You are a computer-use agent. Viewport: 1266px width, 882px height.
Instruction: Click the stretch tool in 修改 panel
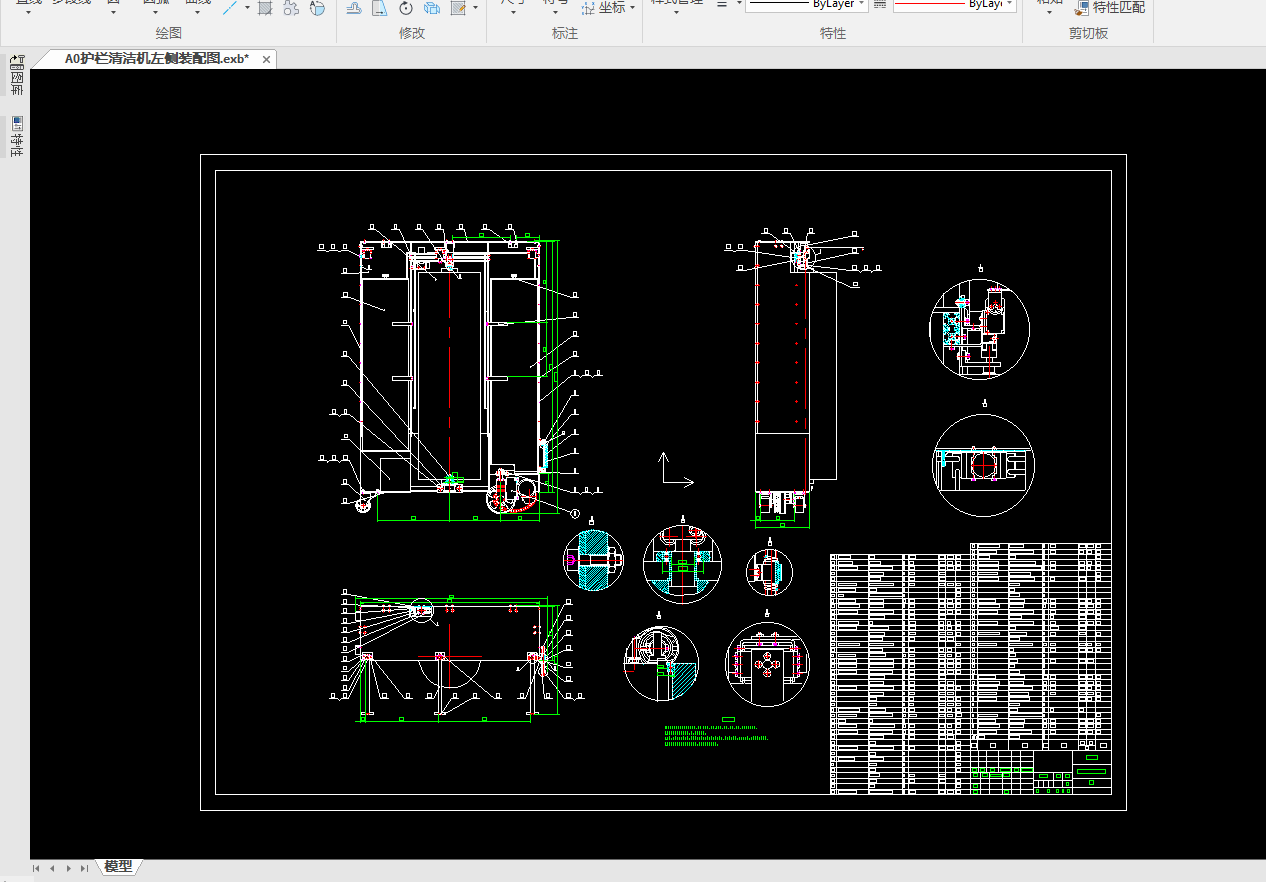click(380, 8)
